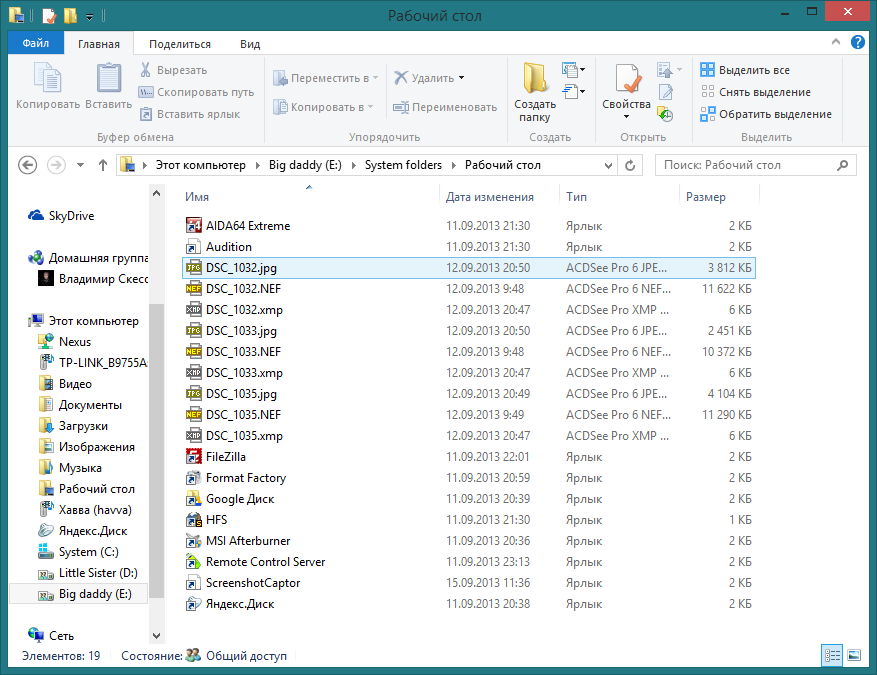The image size is (877, 675).
Task: Sort by the Имя column header
Action: coord(197,197)
